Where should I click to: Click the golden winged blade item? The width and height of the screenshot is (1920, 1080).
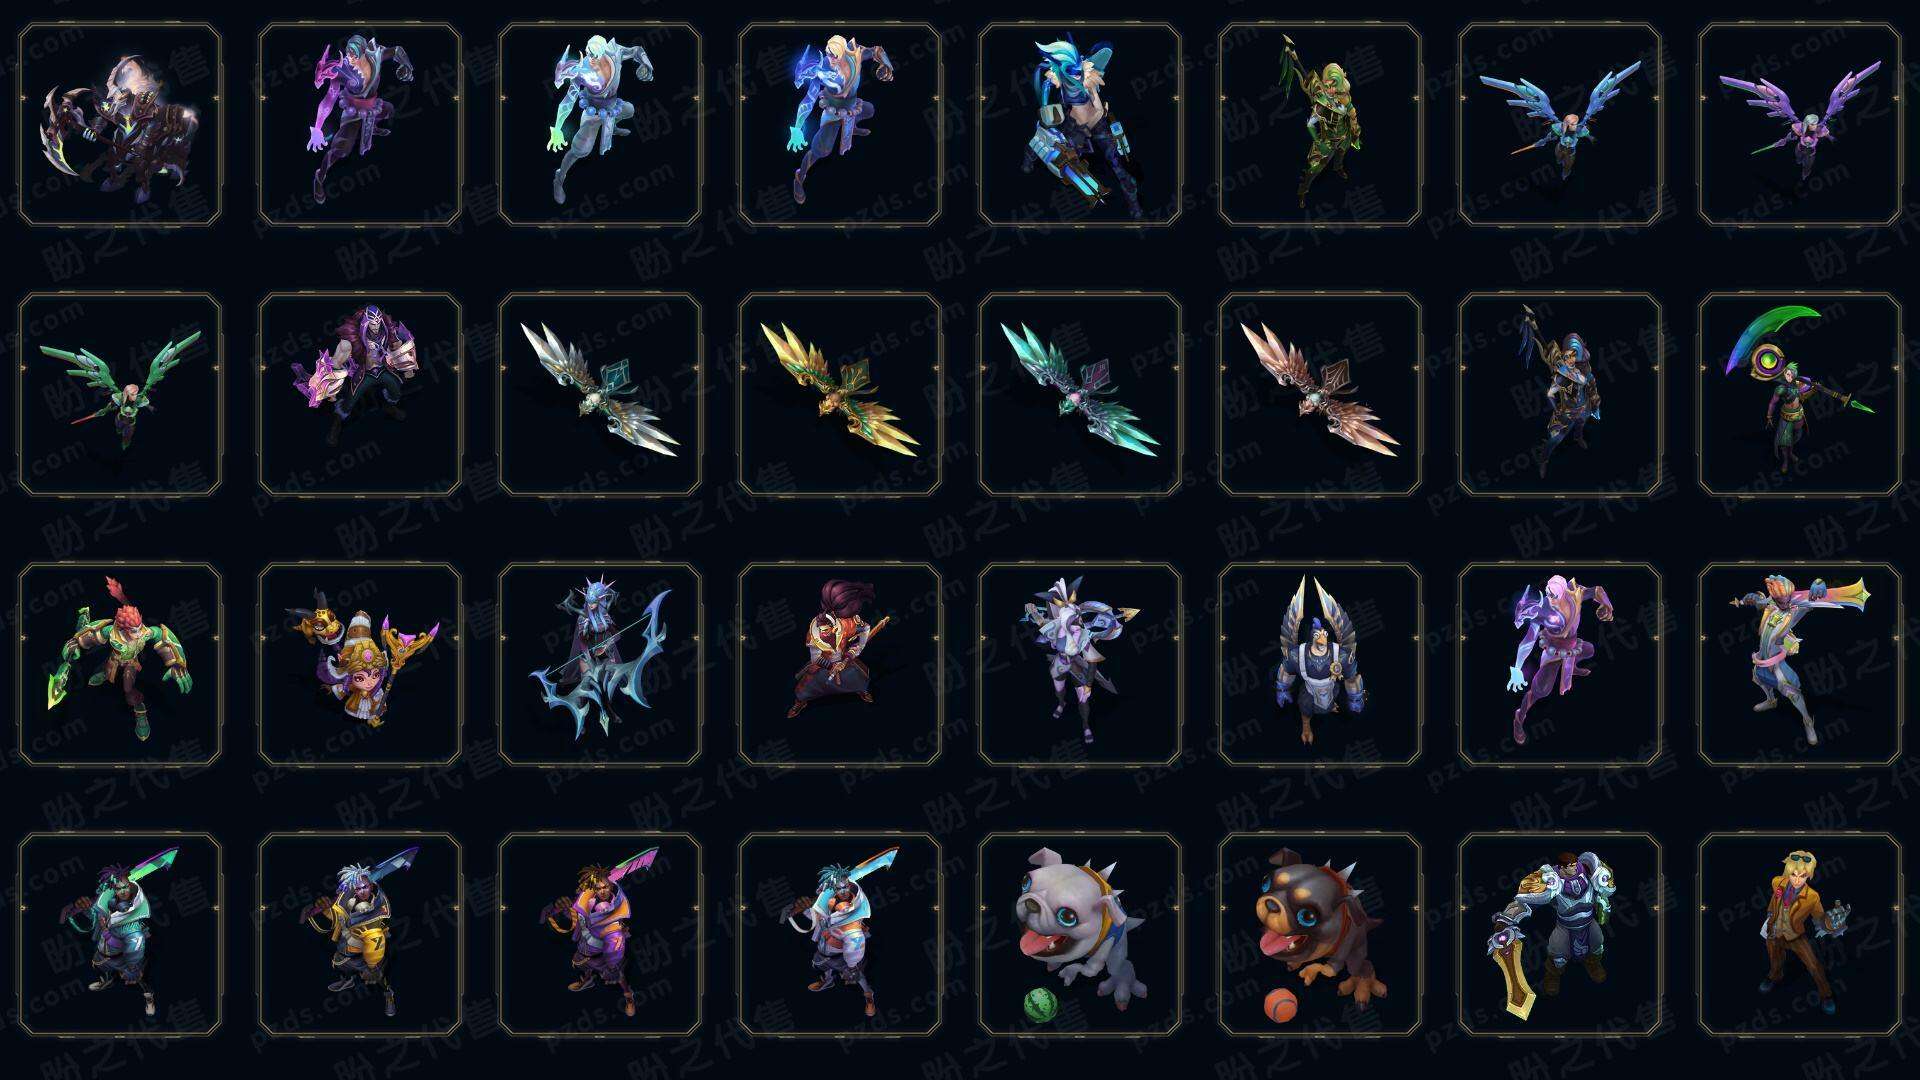pos(840,394)
